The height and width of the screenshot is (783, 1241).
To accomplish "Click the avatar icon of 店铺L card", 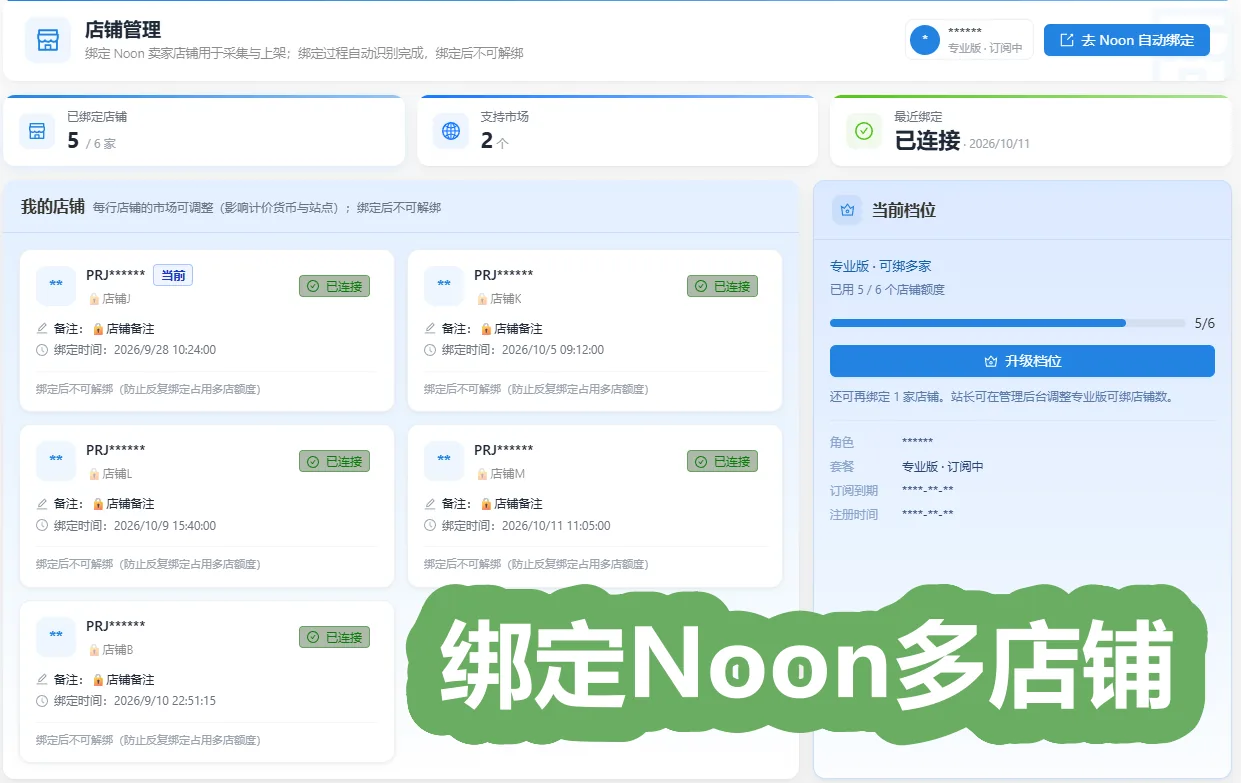I will (x=56, y=461).
